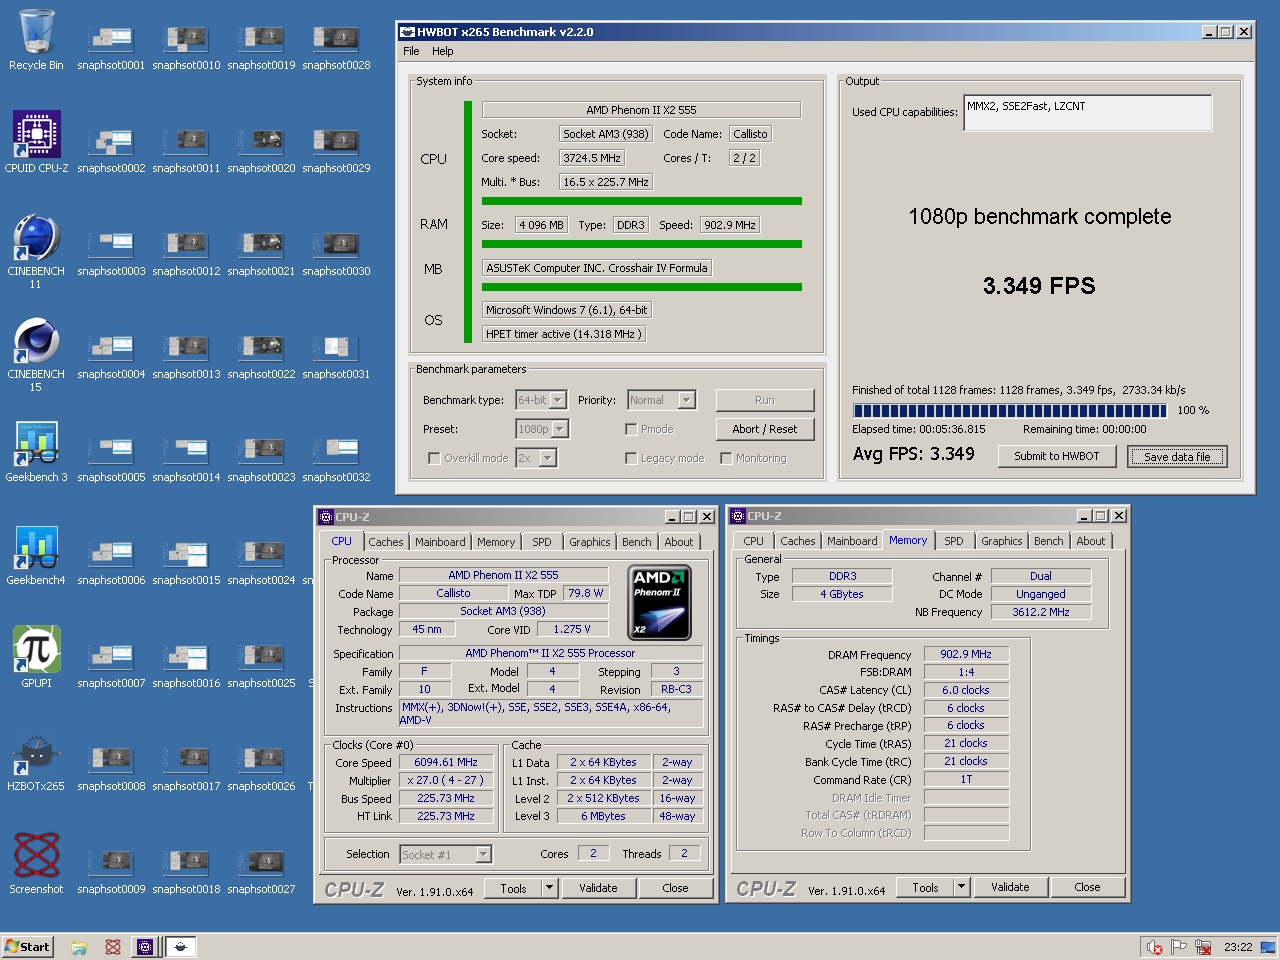Select snaphsot0027 file on desktop
Screen dimensions: 1280x960
(x=261, y=871)
